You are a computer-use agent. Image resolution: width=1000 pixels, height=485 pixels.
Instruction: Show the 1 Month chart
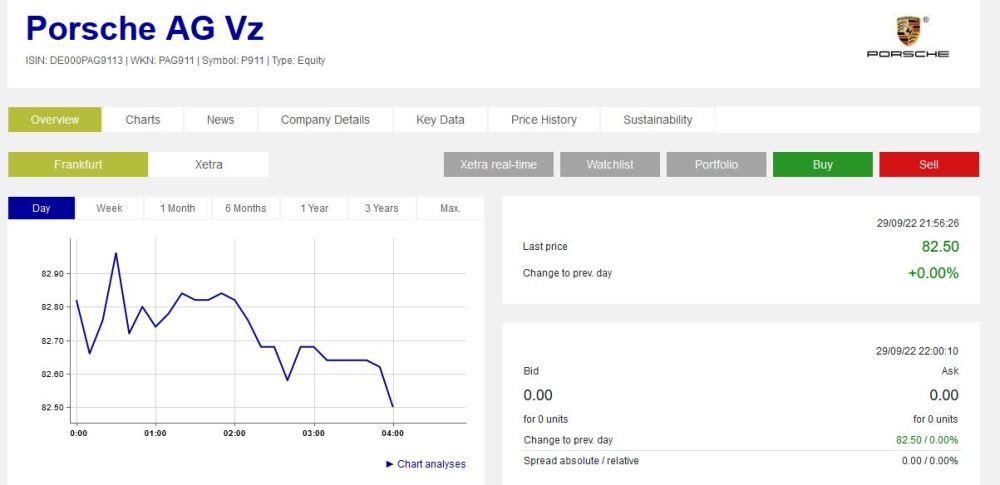click(177, 208)
